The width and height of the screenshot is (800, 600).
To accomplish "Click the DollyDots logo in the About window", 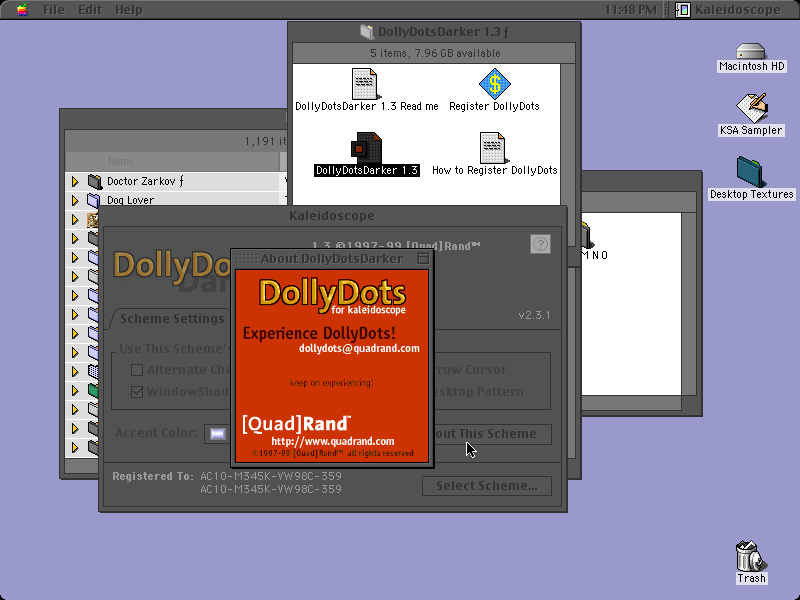I will click(332, 296).
